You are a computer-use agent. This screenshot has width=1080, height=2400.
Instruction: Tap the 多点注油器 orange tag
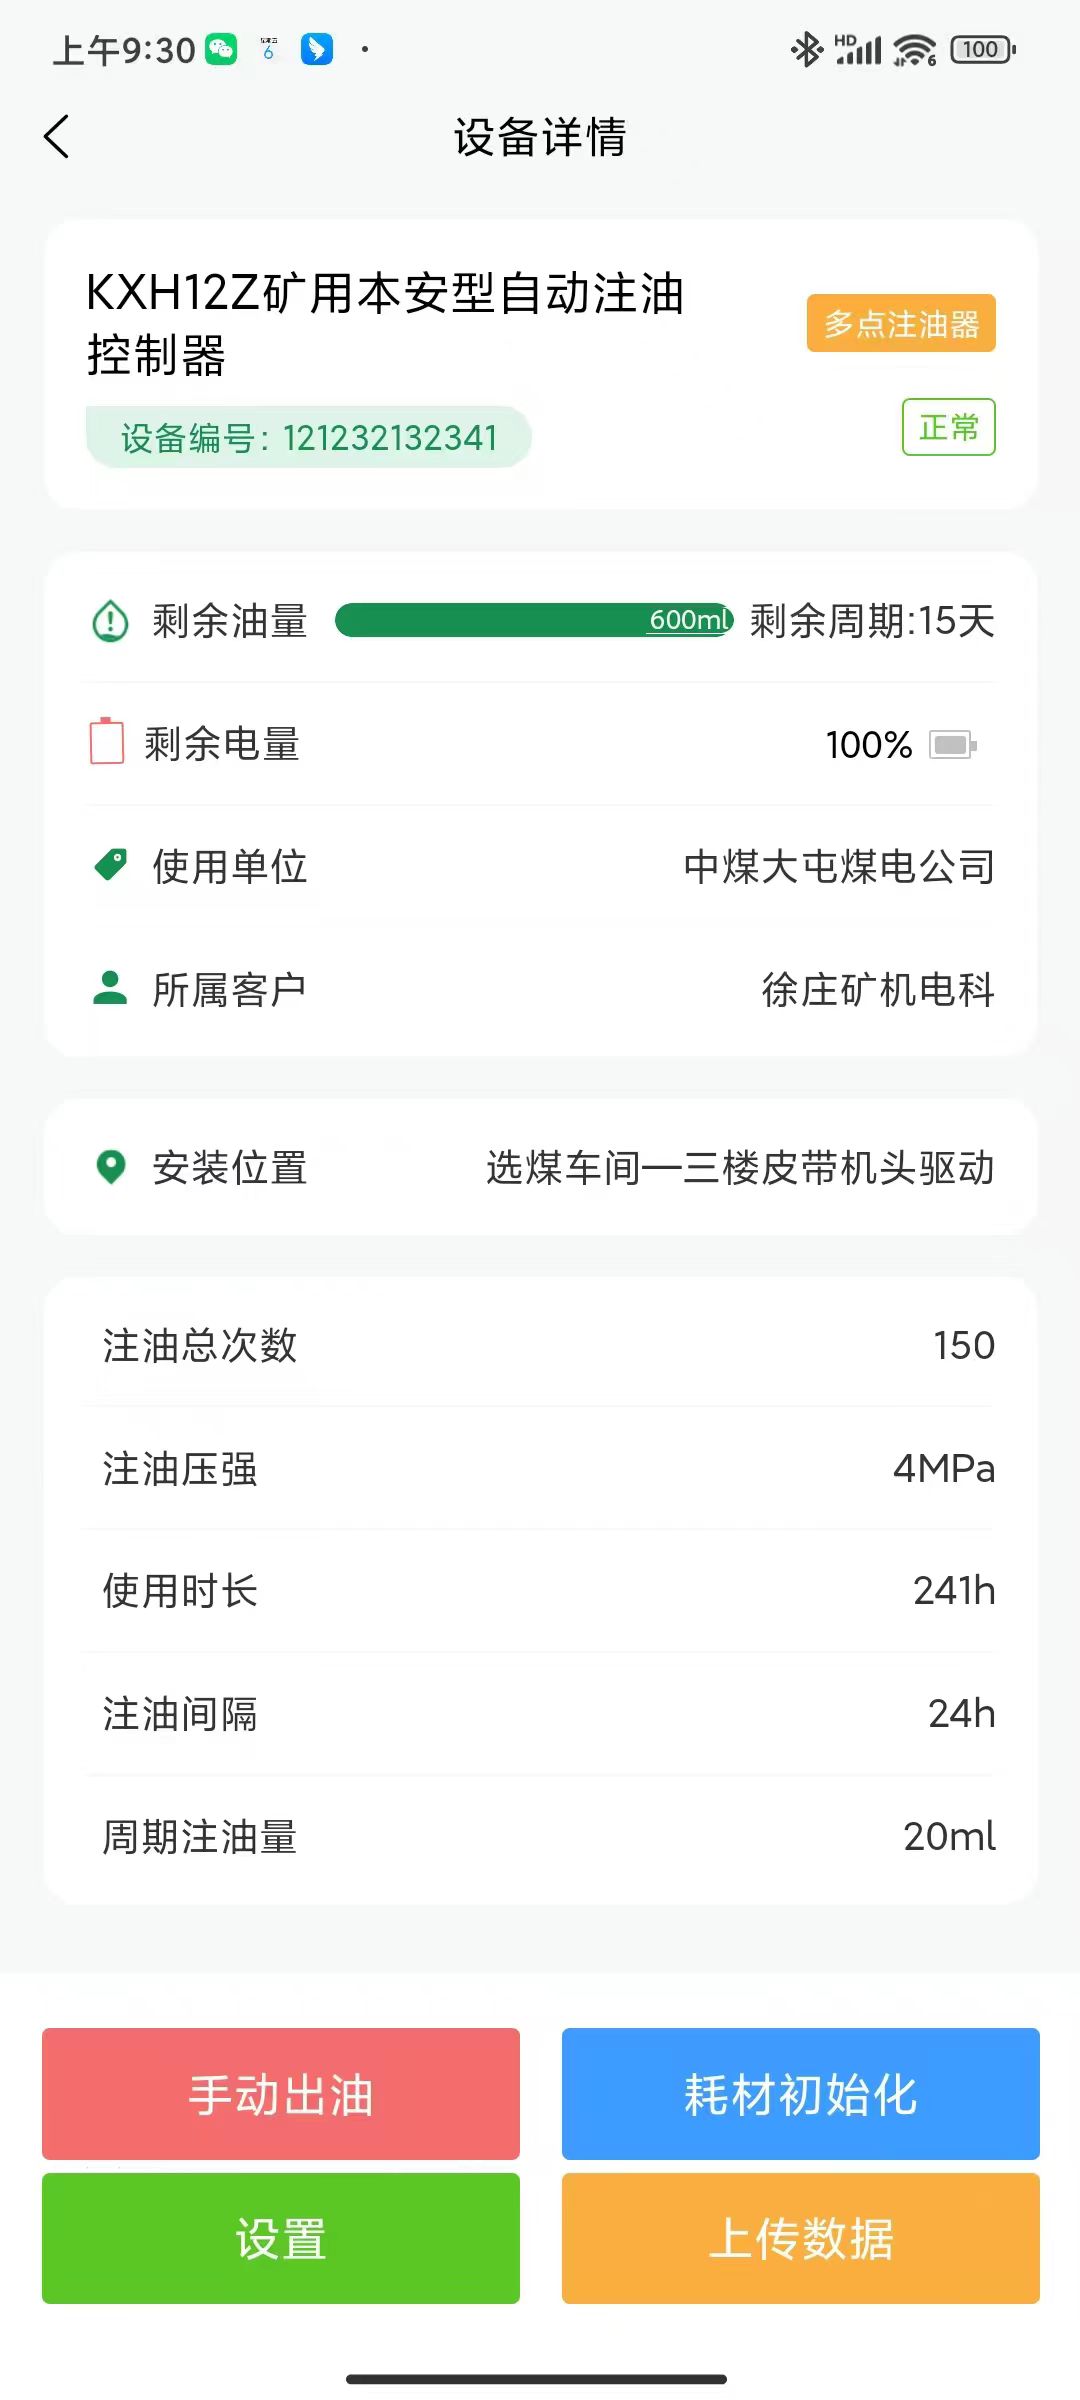[901, 323]
